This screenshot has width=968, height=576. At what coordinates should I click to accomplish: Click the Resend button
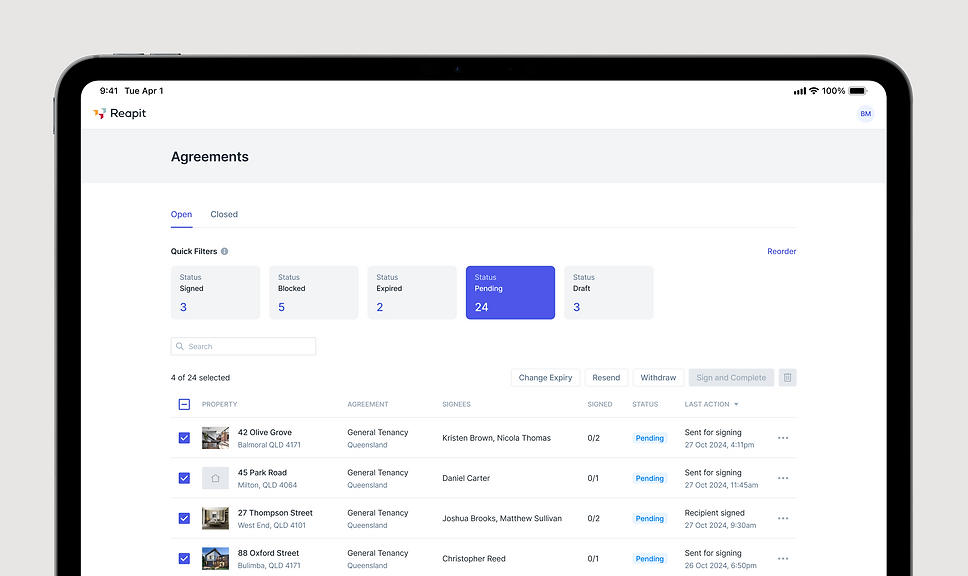pyautogui.click(x=606, y=378)
